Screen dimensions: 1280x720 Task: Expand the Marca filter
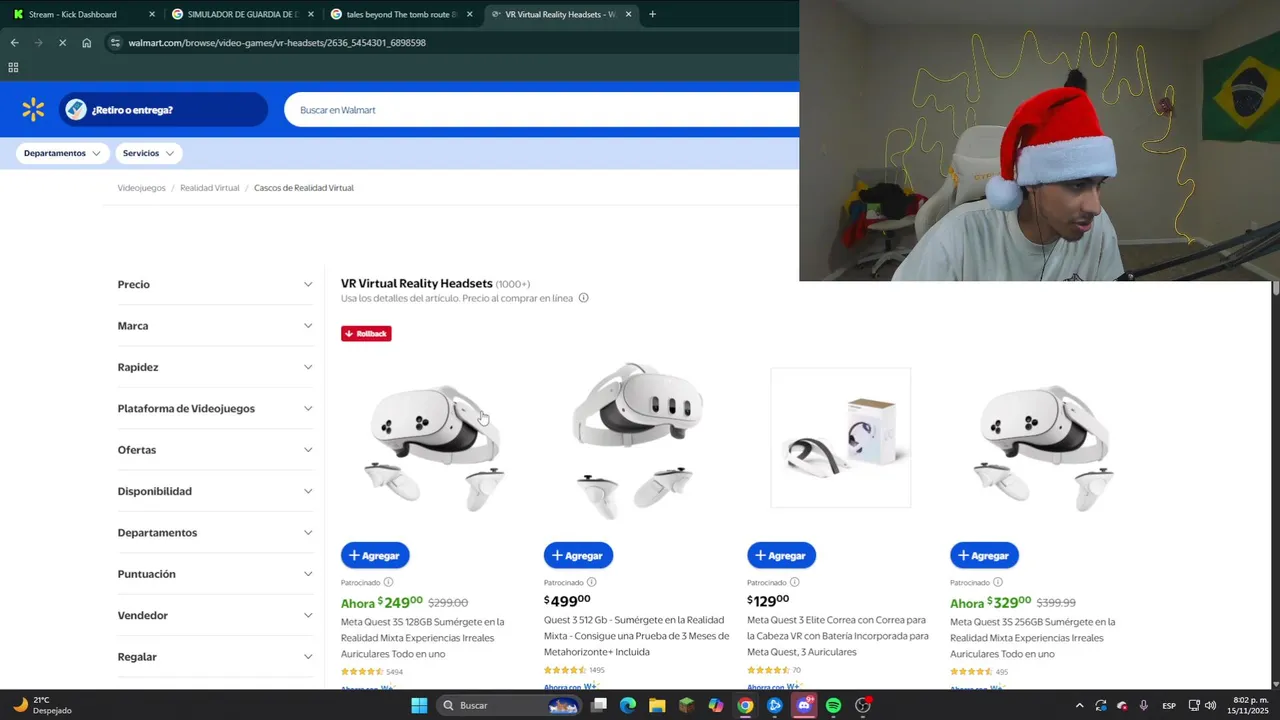tap(215, 326)
